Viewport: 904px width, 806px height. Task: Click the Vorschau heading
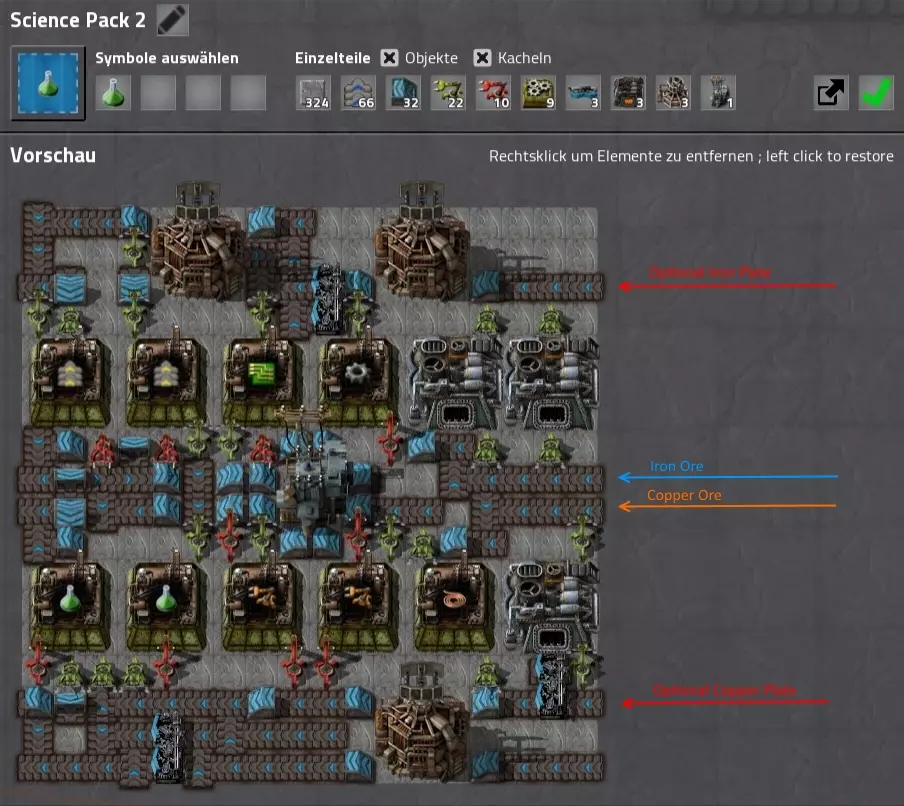pyautogui.click(x=53, y=155)
